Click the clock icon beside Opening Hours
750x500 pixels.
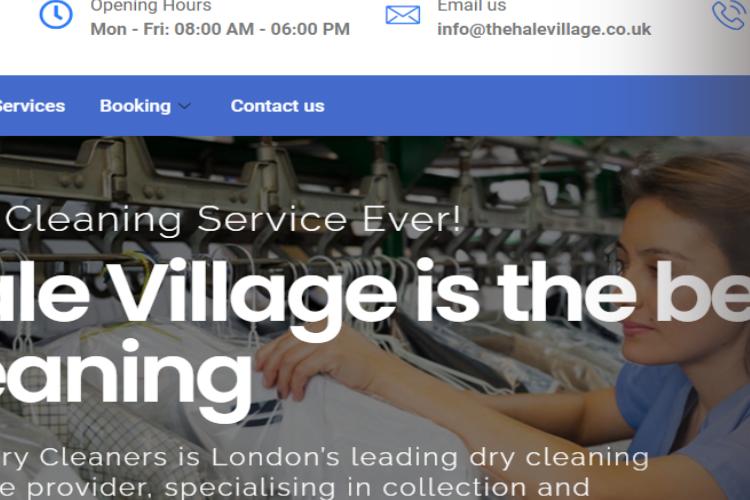click(x=56, y=14)
